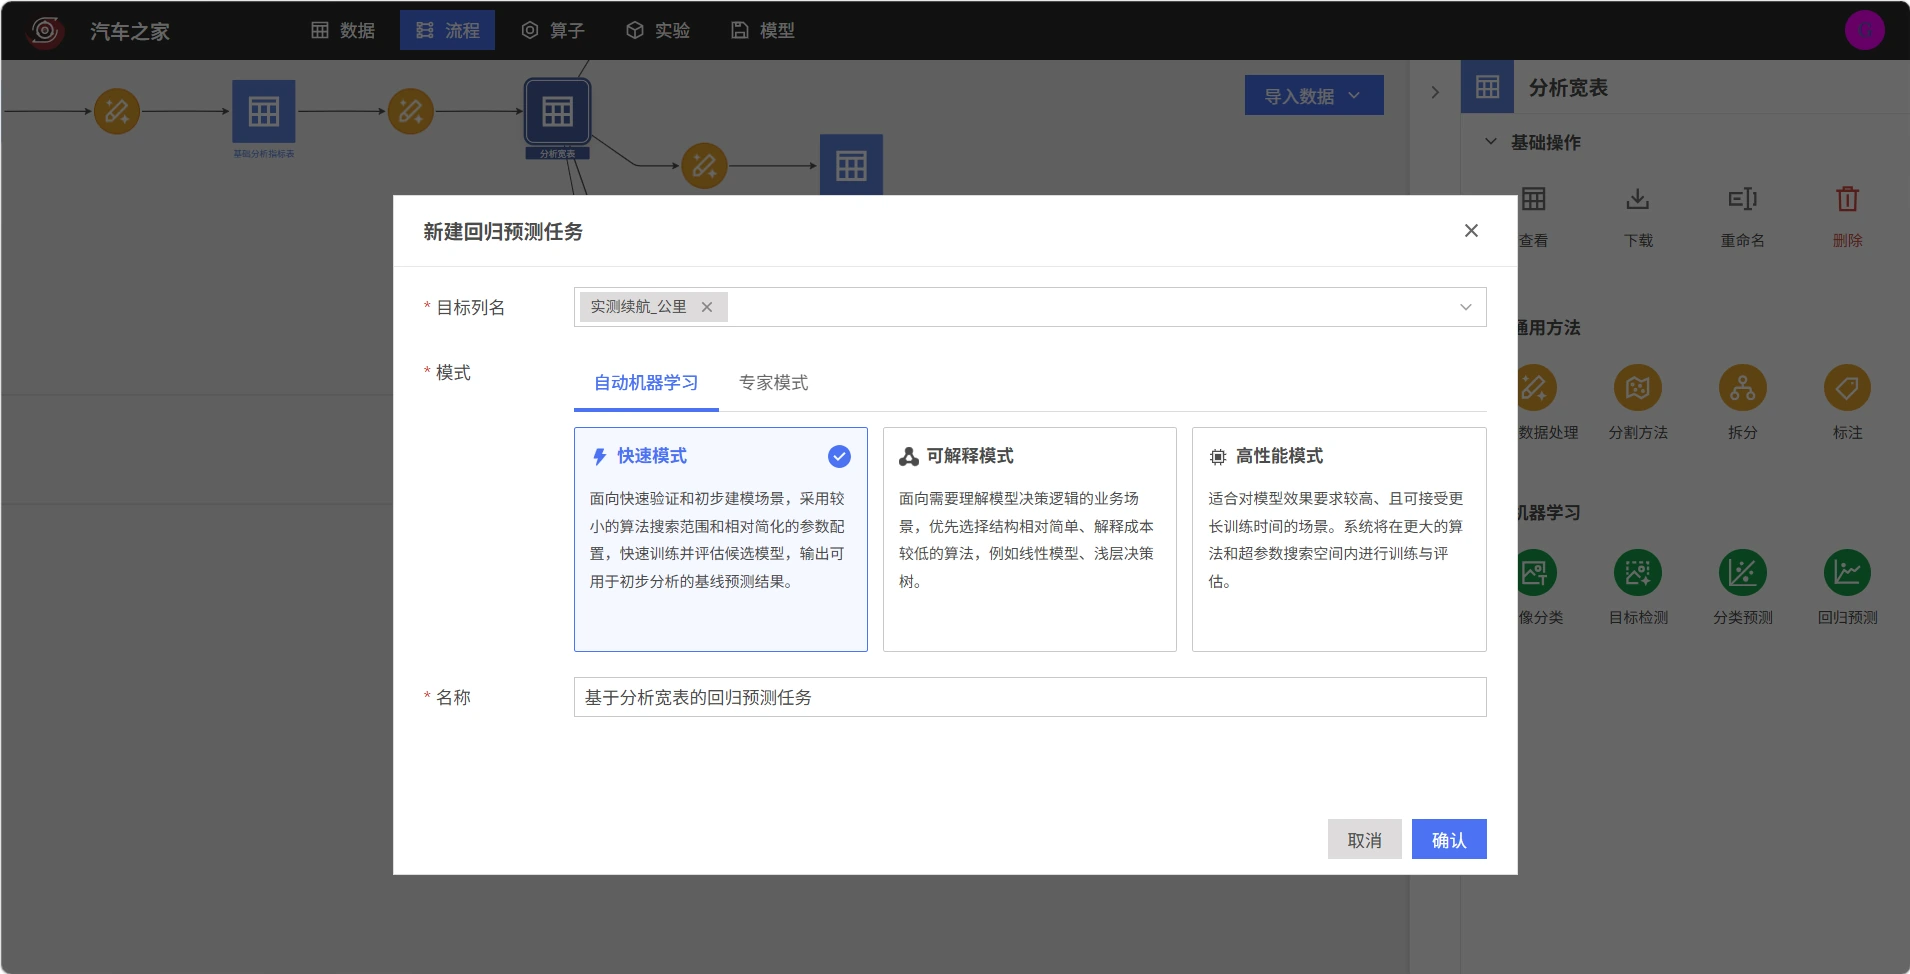Image resolution: width=1910 pixels, height=974 pixels.
Task: Collapse the right panel with chevron
Action: (x=1435, y=92)
